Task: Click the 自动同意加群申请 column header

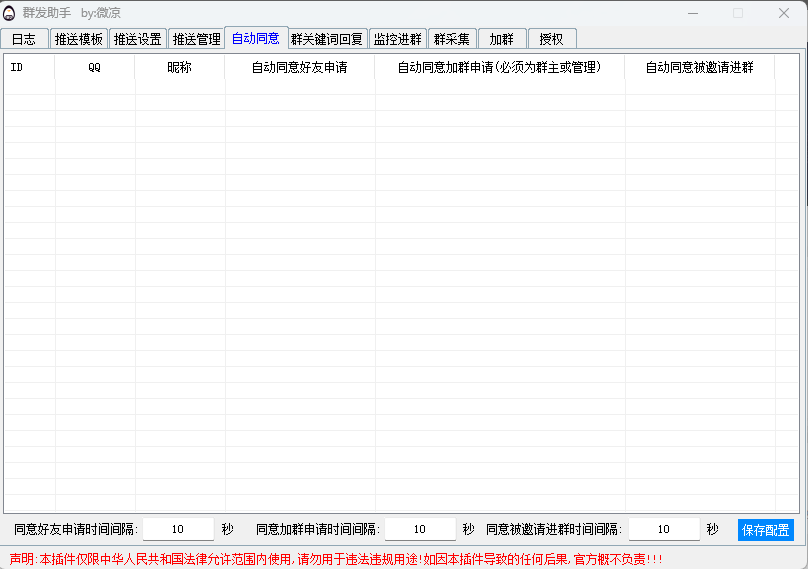Action: coord(499,68)
